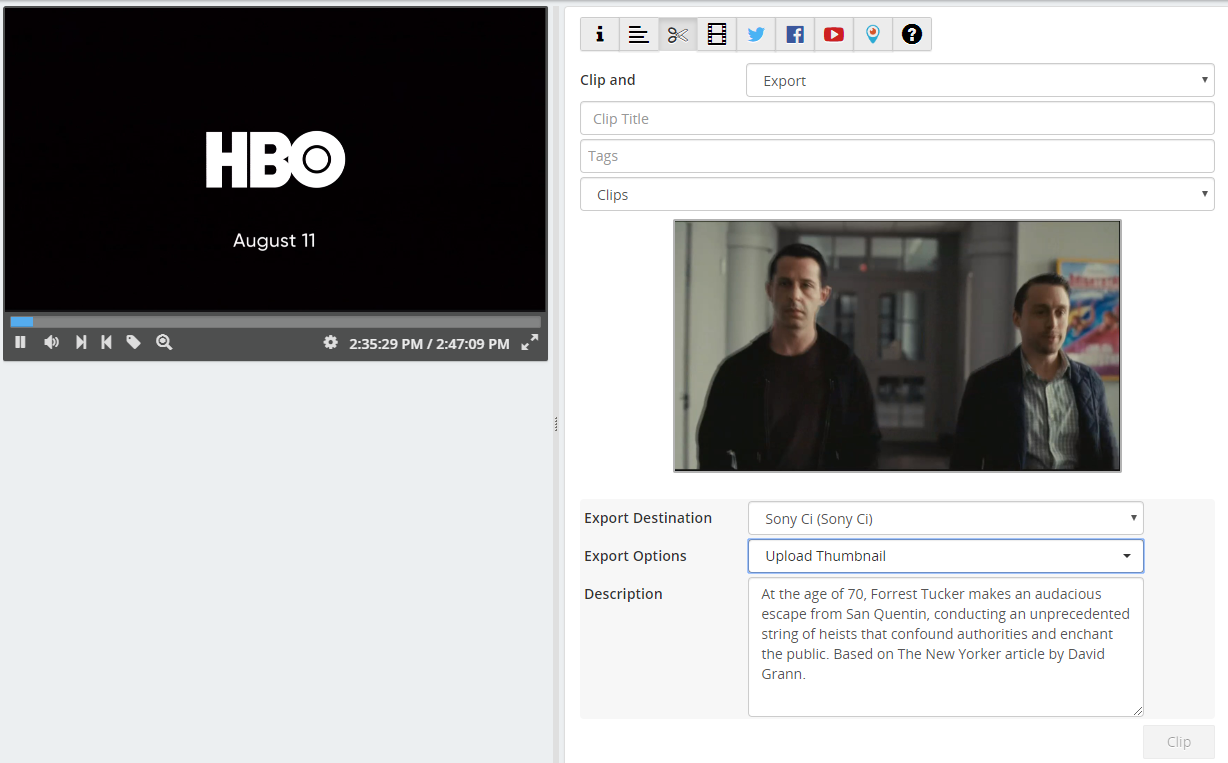Click the Export Options label
Screen dimensions: 1228x763
635,556
